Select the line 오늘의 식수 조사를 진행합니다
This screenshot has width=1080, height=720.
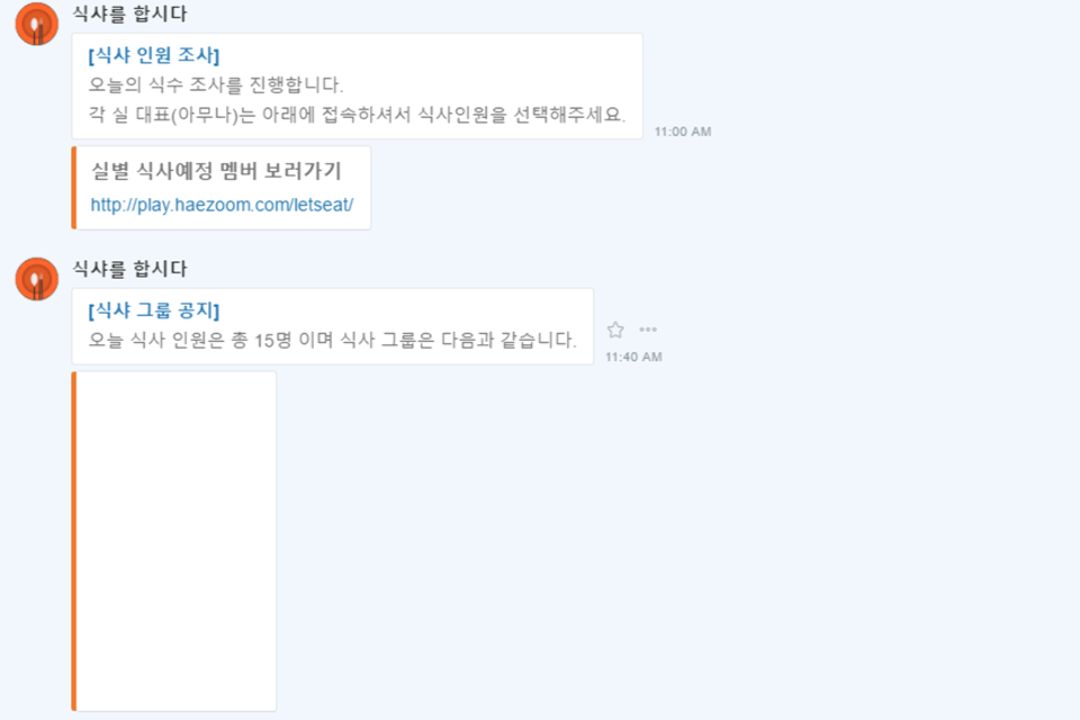click(x=216, y=85)
